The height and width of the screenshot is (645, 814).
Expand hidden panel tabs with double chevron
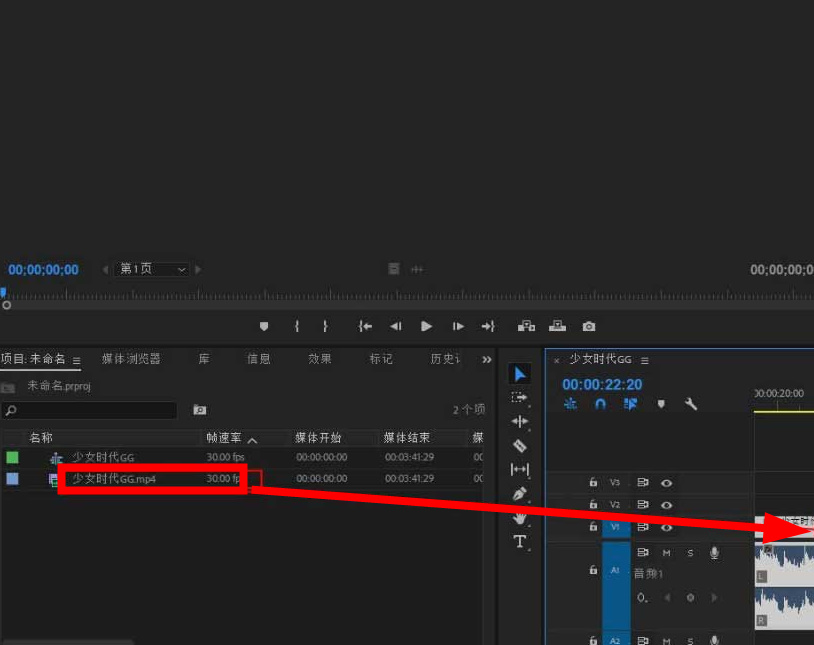(487, 359)
